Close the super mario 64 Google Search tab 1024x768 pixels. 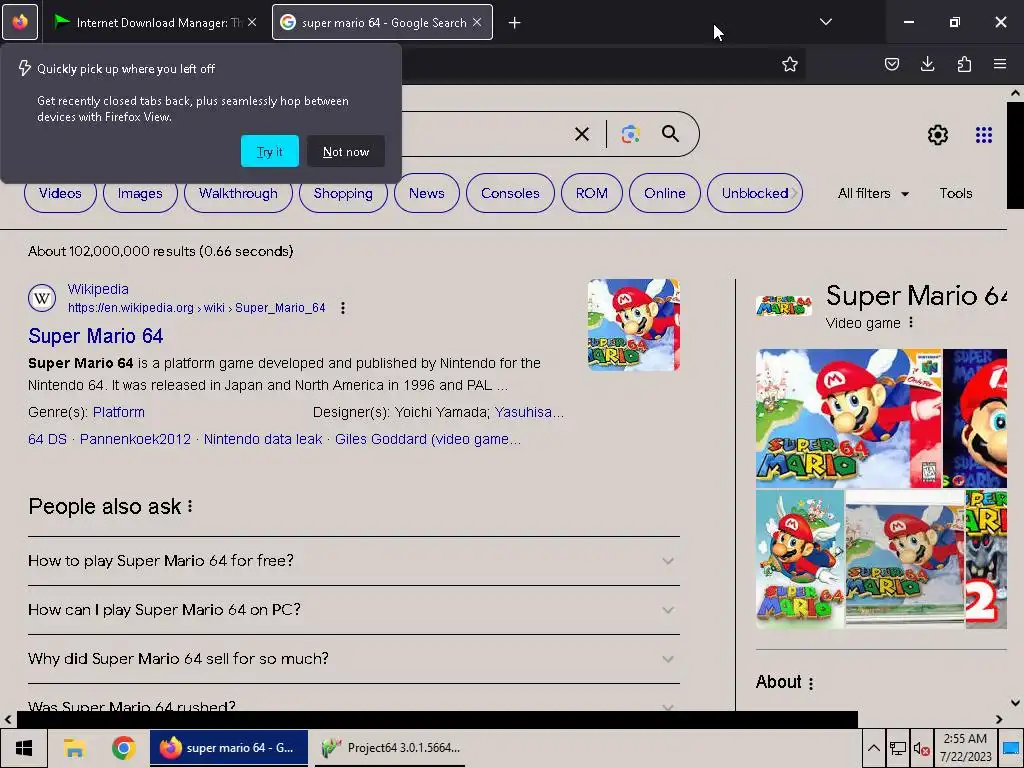click(477, 22)
